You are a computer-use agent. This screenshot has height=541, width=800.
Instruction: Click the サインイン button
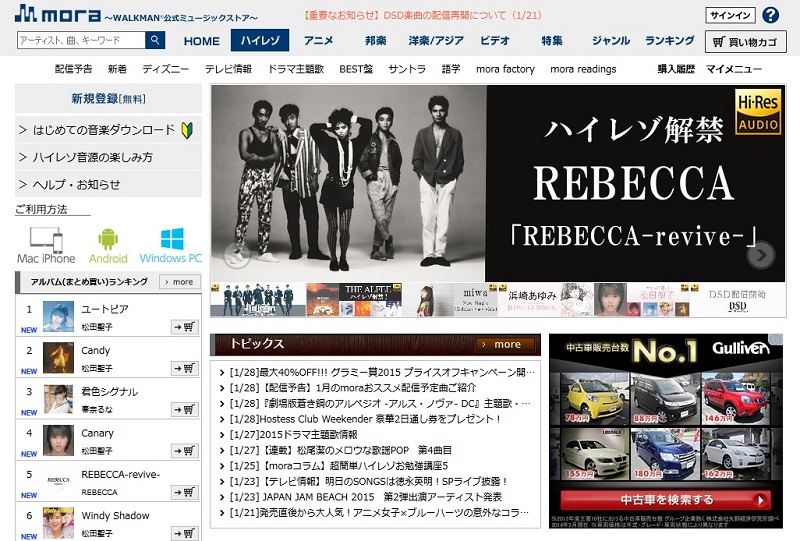730,16
